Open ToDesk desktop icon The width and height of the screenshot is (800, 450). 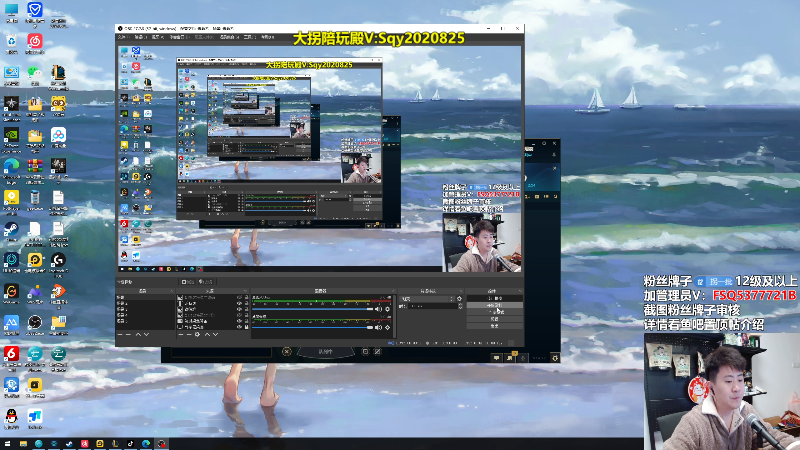pyautogui.click(x=35, y=418)
